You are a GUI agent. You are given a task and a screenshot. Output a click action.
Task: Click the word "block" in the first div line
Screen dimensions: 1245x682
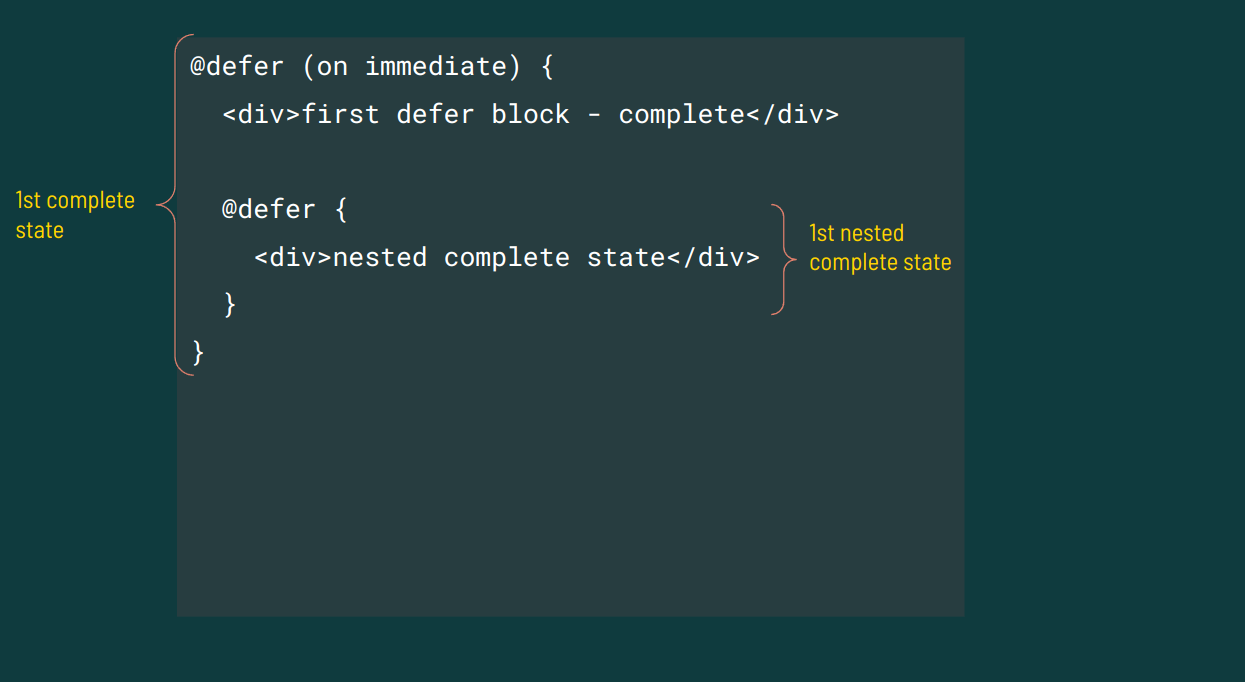(530, 115)
